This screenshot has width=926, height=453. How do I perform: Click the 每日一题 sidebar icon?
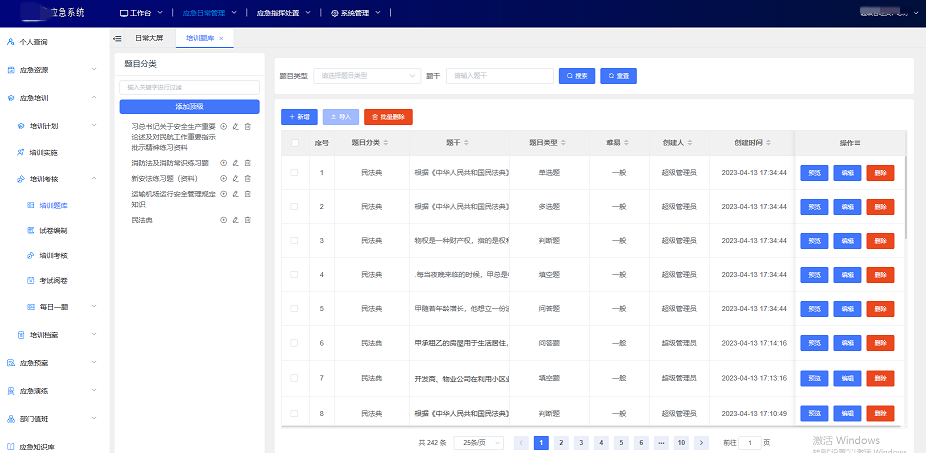click(x=31, y=307)
